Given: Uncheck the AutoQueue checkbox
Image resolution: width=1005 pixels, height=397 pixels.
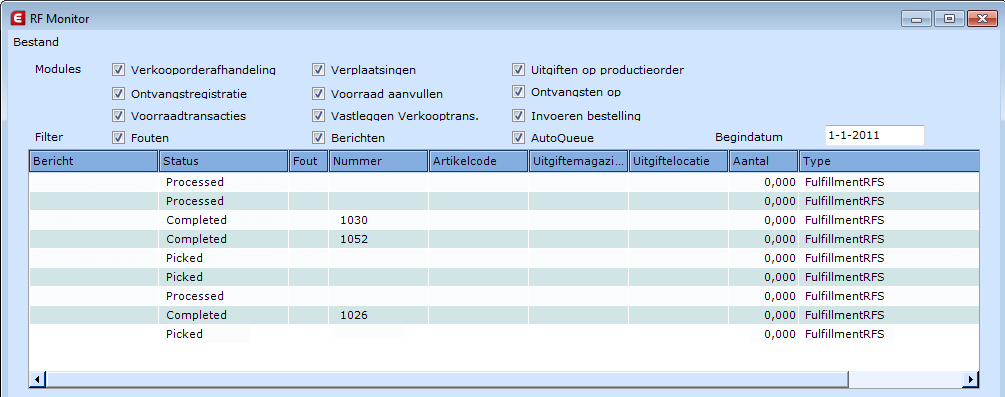Looking at the screenshot, I should [519, 137].
